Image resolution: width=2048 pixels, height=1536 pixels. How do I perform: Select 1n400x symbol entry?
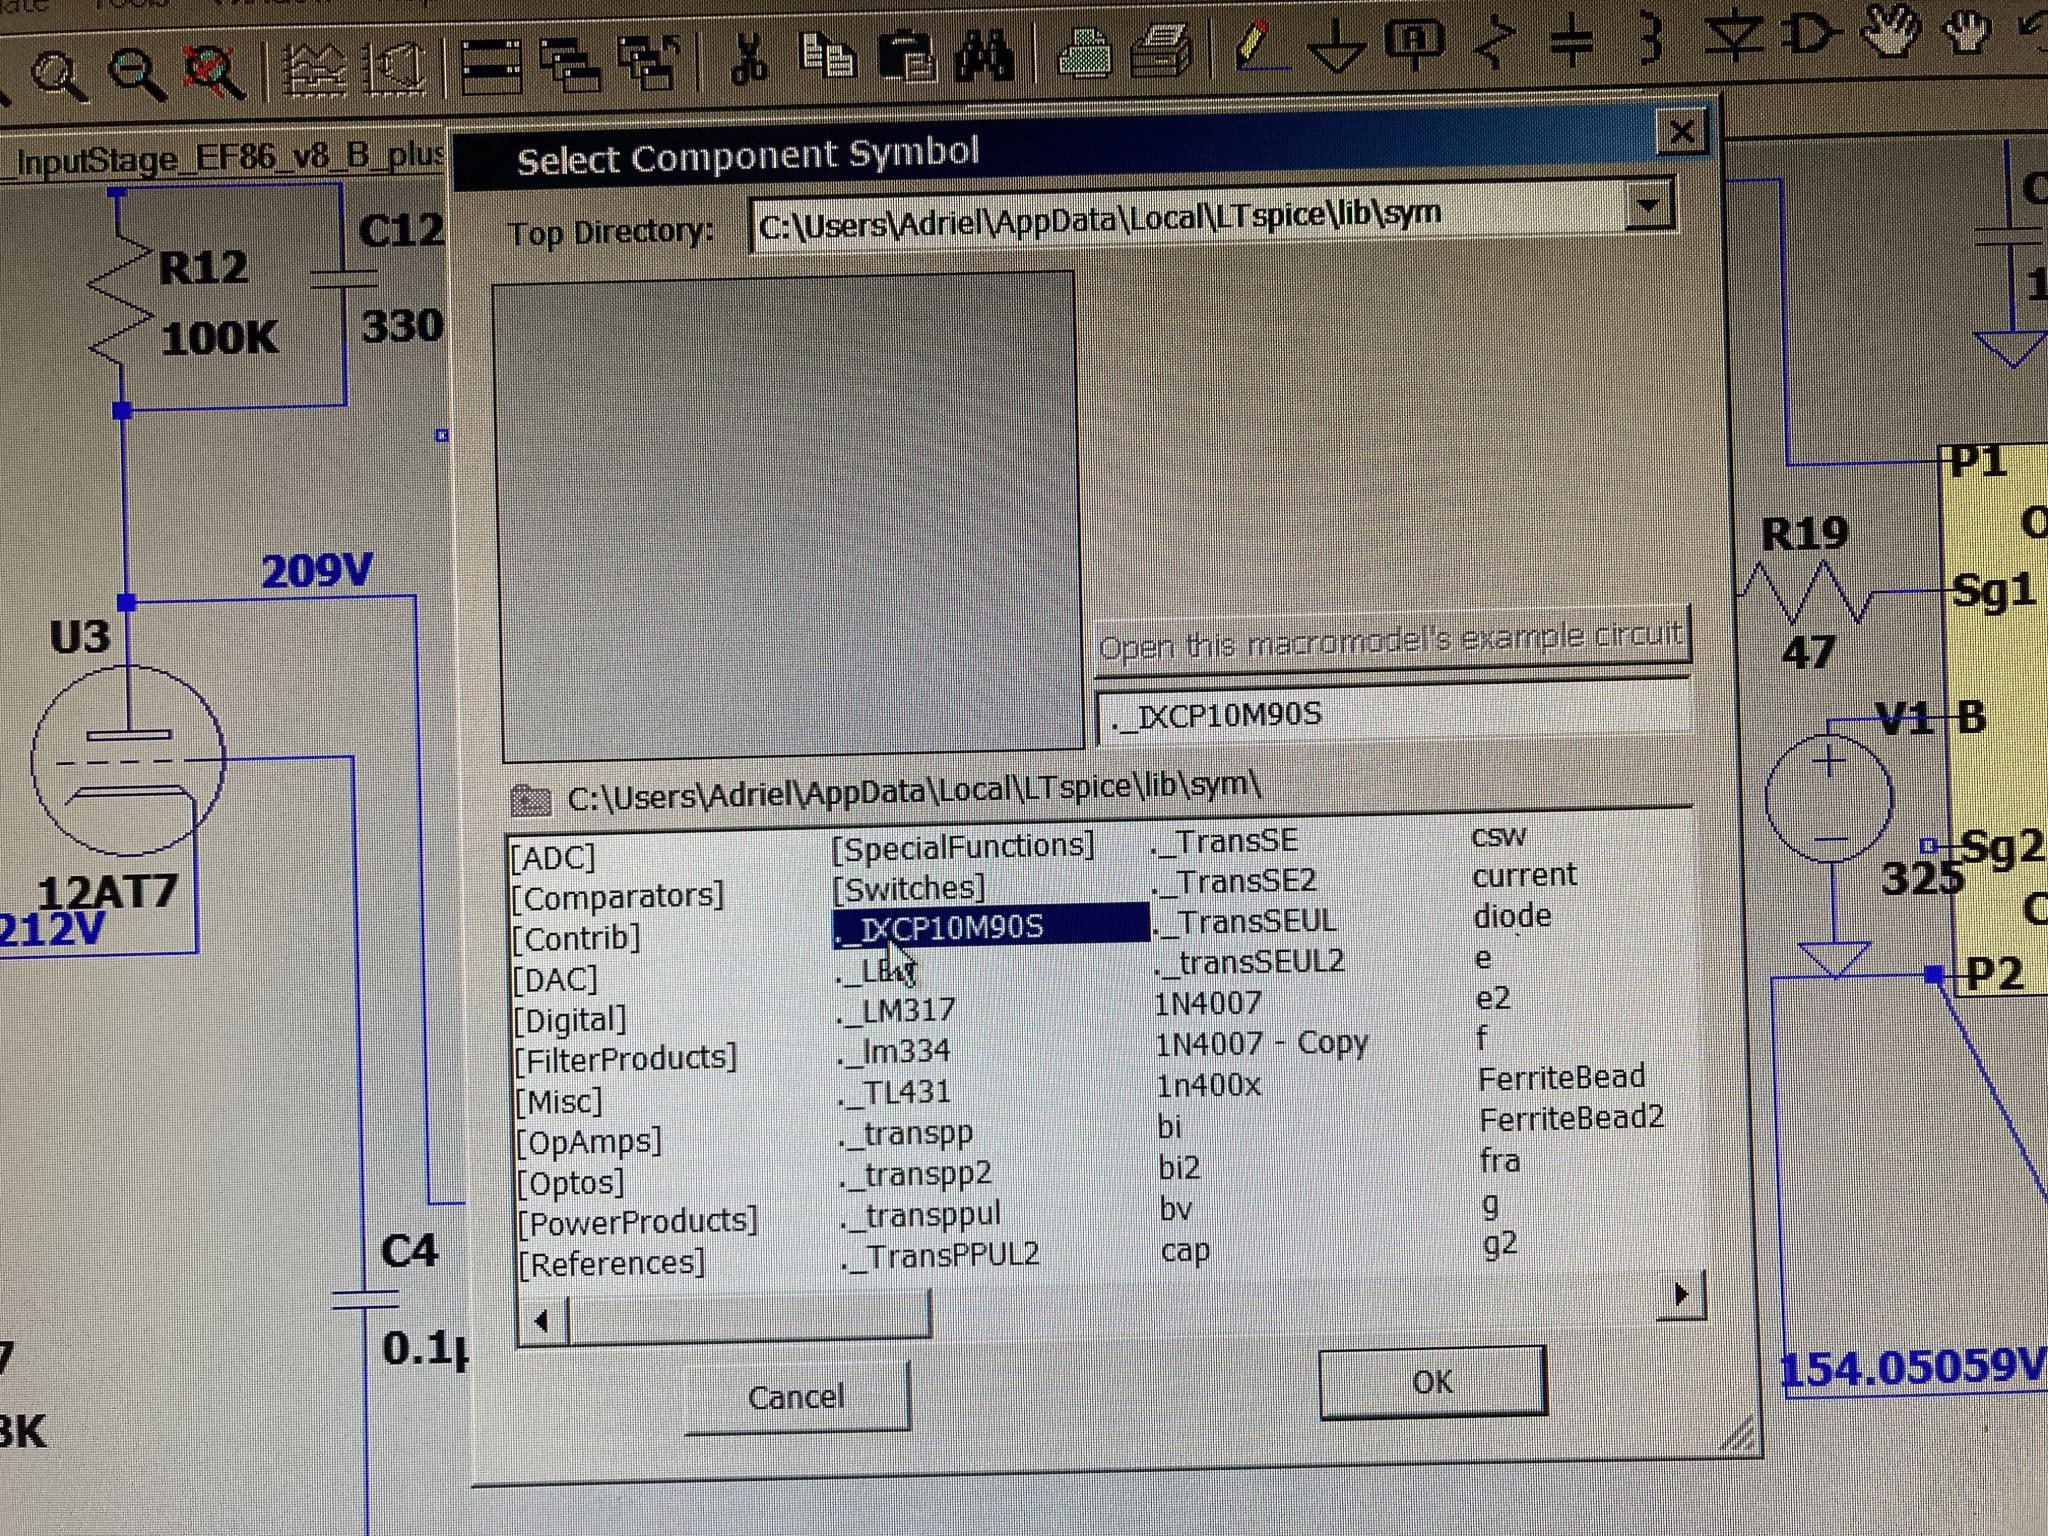pos(1208,1085)
